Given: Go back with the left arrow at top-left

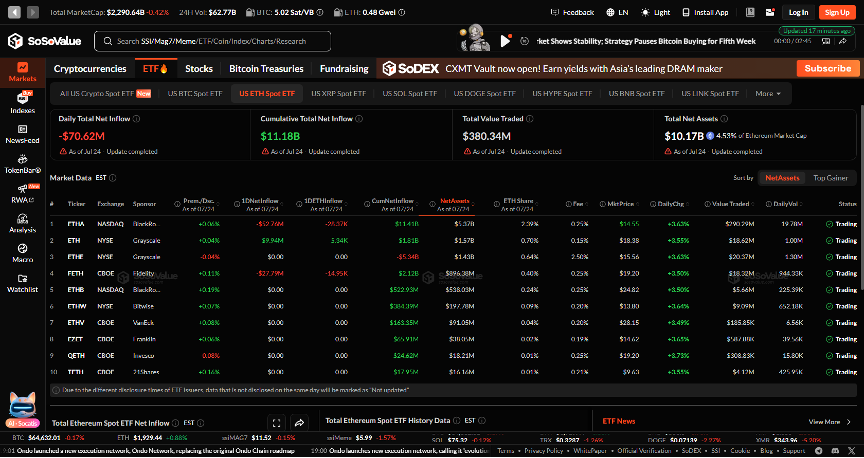Looking at the screenshot, I should click(x=14, y=12).
